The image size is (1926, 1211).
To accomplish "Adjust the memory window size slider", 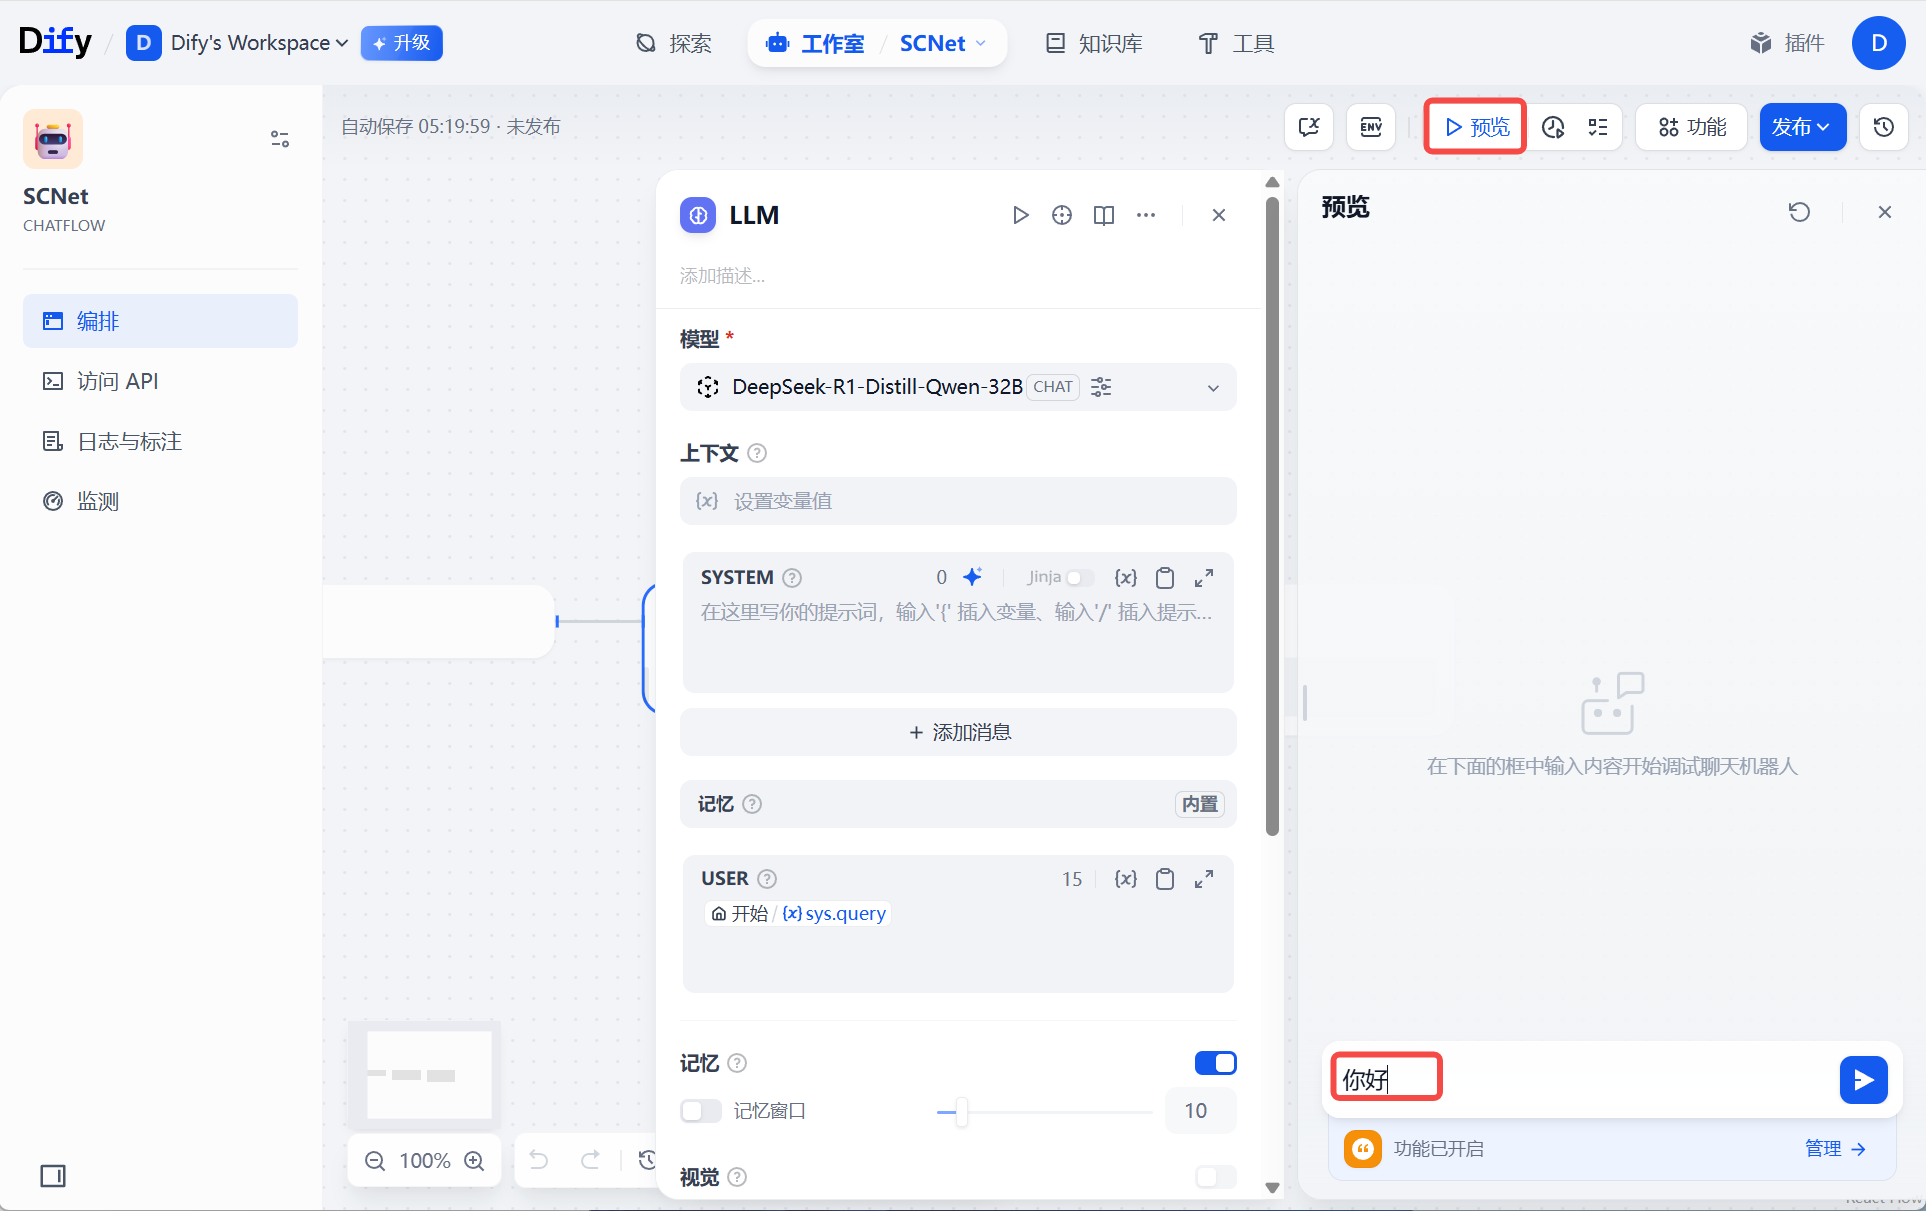I will point(961,1111).
